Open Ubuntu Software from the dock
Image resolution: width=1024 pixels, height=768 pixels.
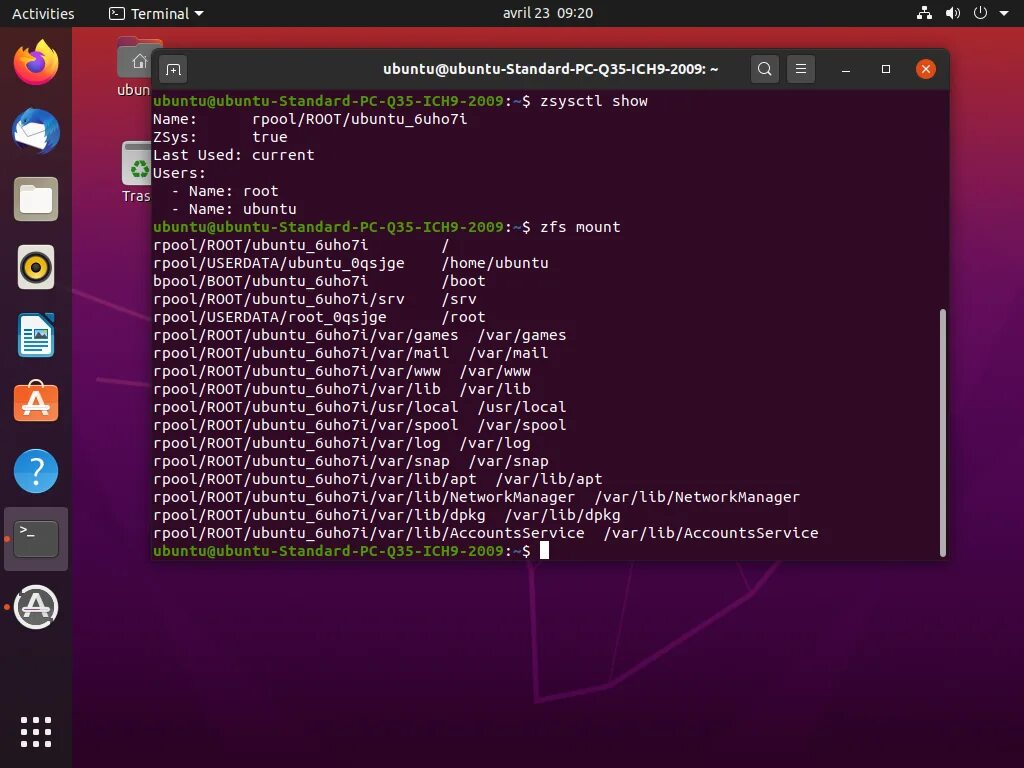36,402
